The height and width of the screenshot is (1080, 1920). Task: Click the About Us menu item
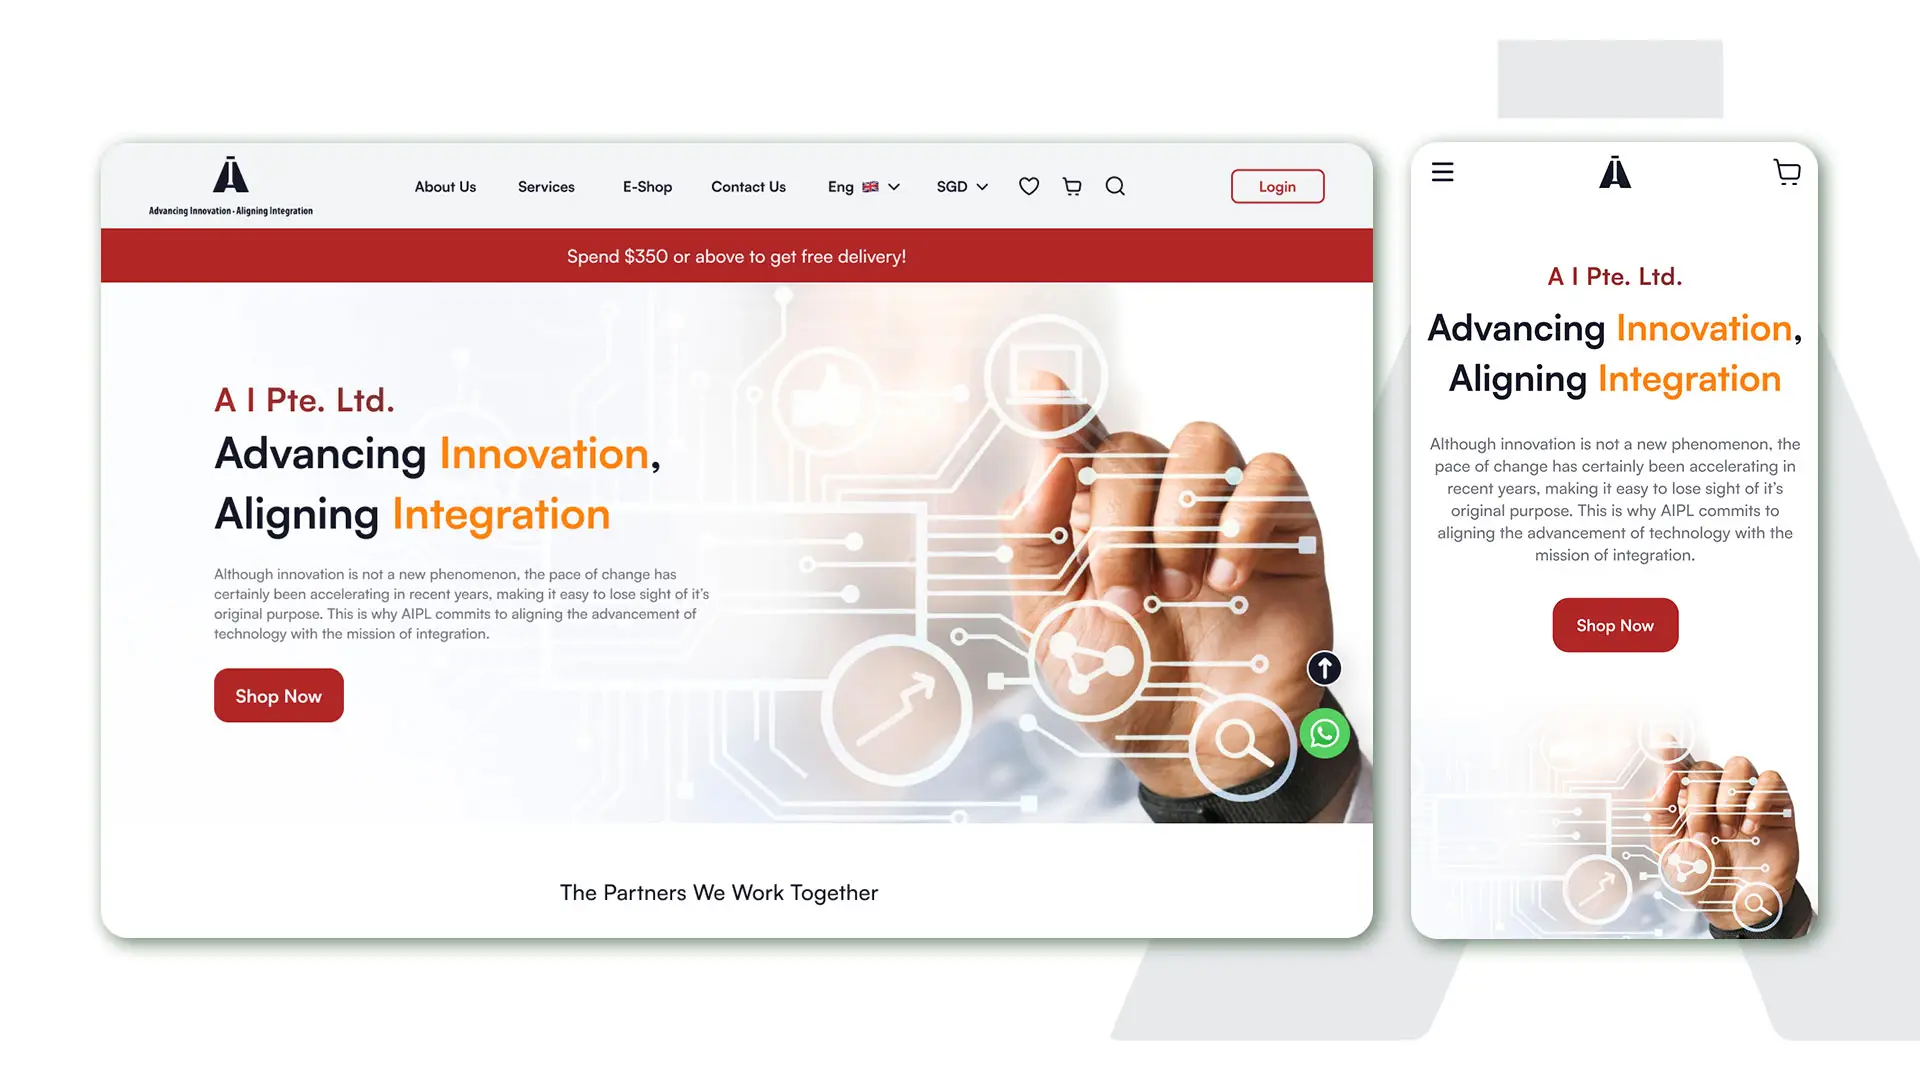click(444, 186)
